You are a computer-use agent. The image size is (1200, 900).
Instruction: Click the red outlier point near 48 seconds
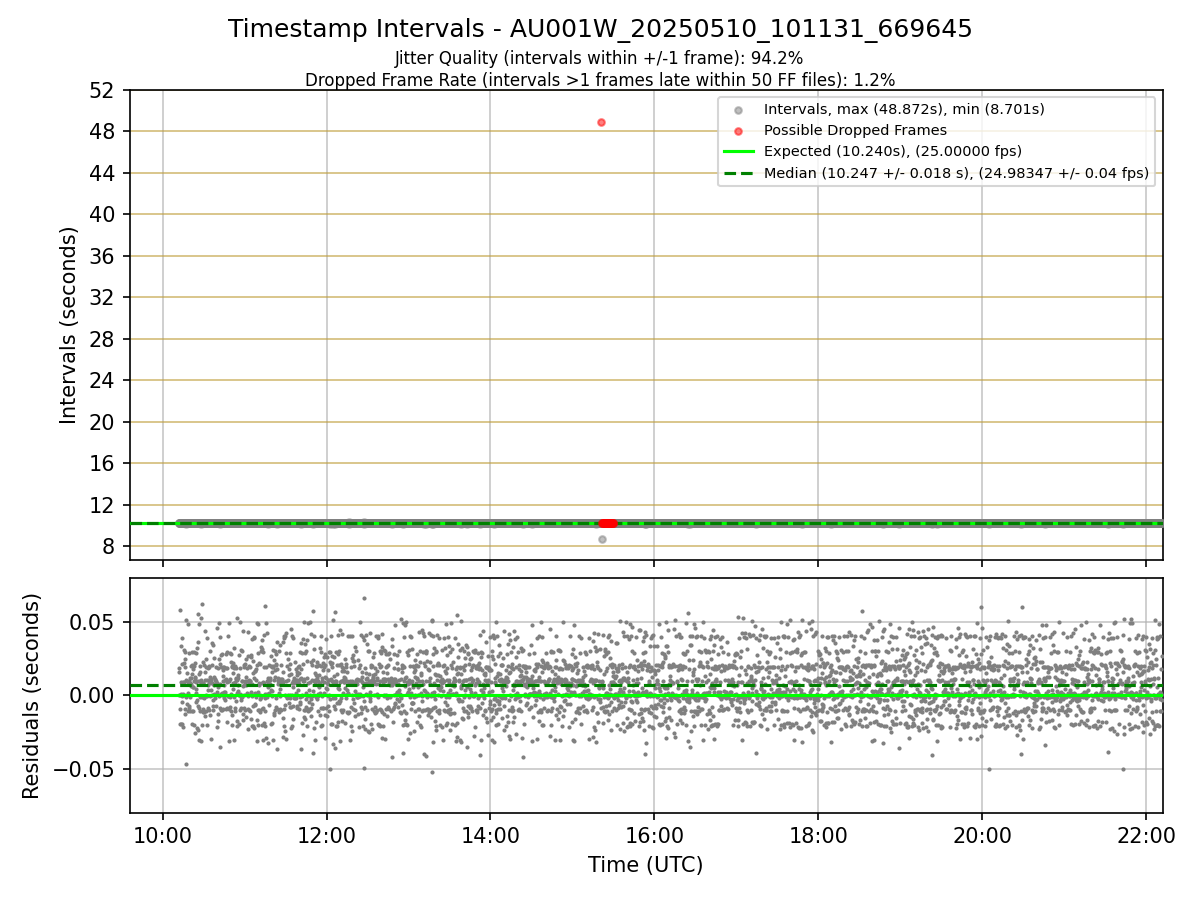601,122
